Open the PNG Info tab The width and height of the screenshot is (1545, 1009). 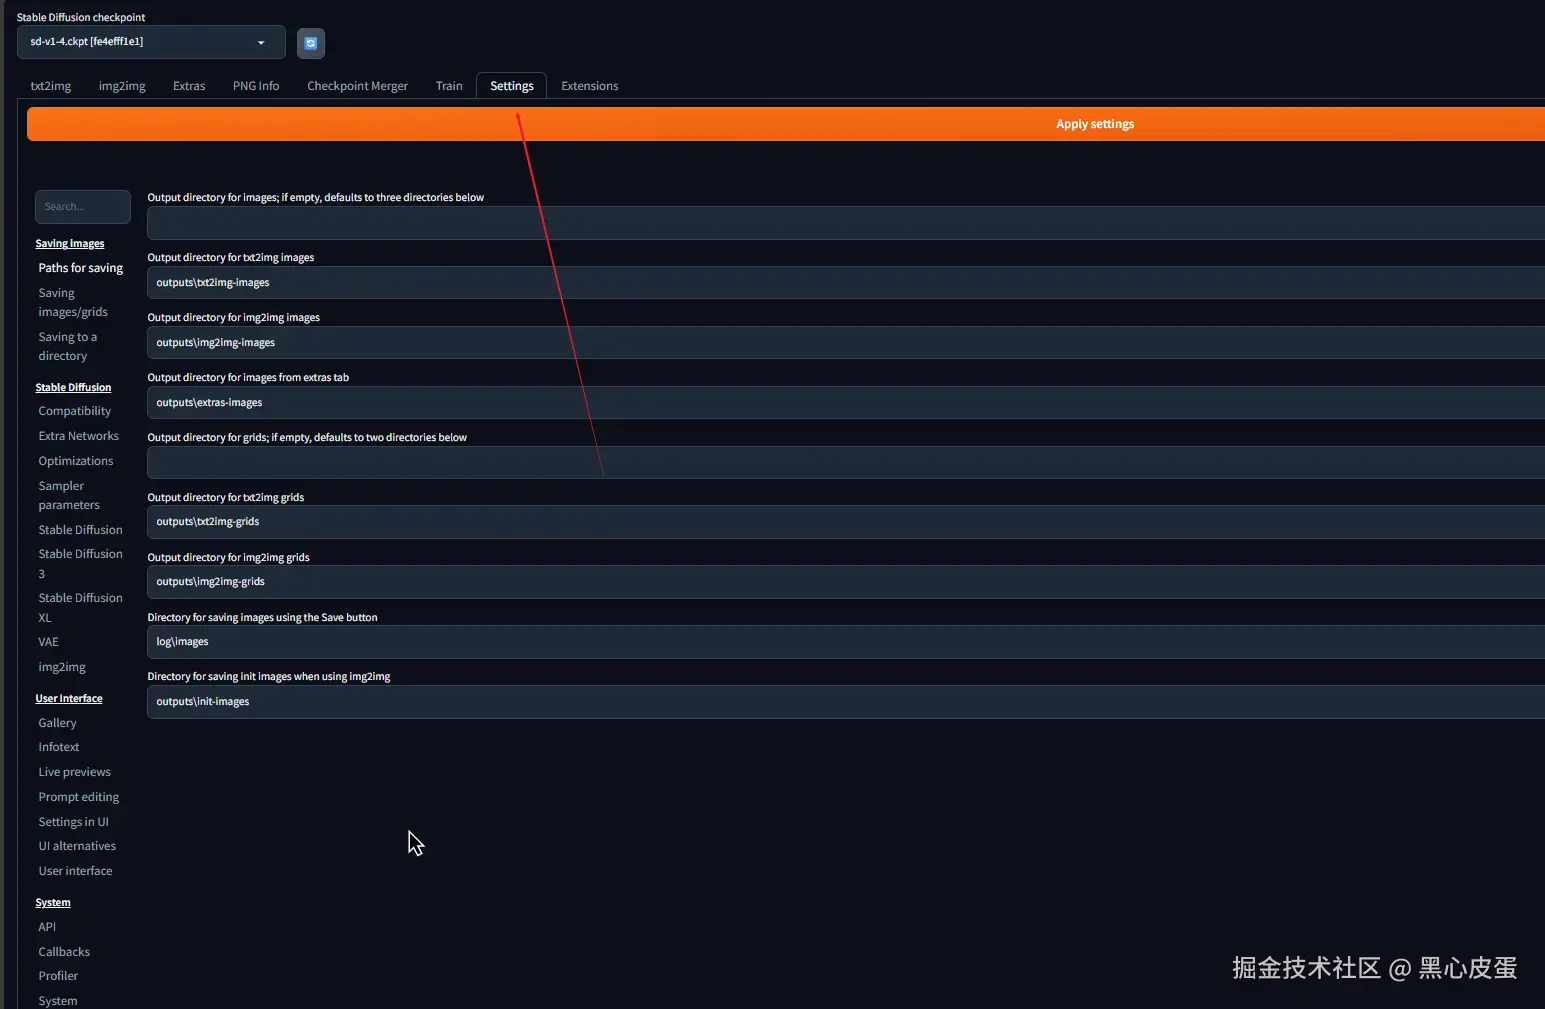pos(256,86)
